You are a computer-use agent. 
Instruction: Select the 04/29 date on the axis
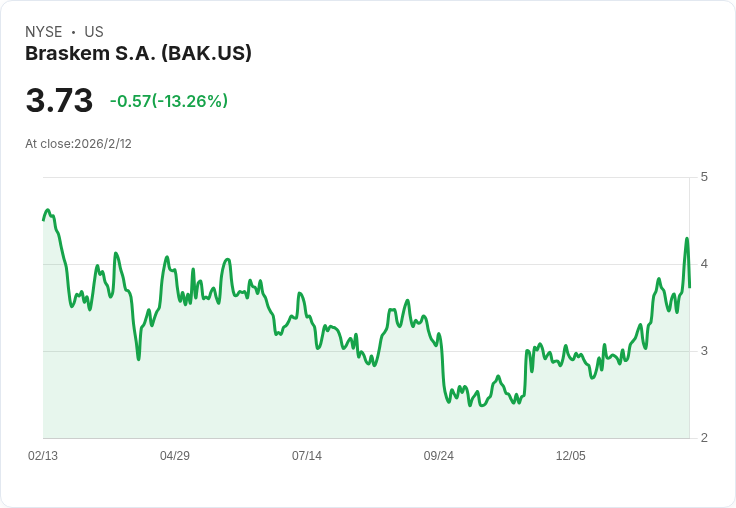tap(175, 456)
